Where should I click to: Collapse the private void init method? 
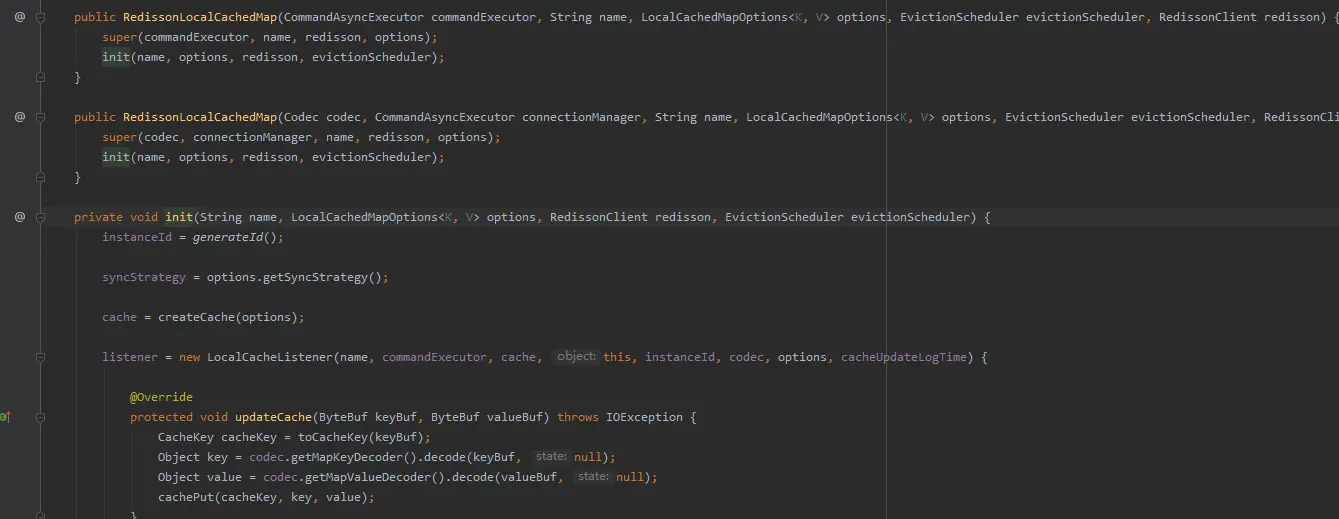pyautogui.click(x=40, y=217)
